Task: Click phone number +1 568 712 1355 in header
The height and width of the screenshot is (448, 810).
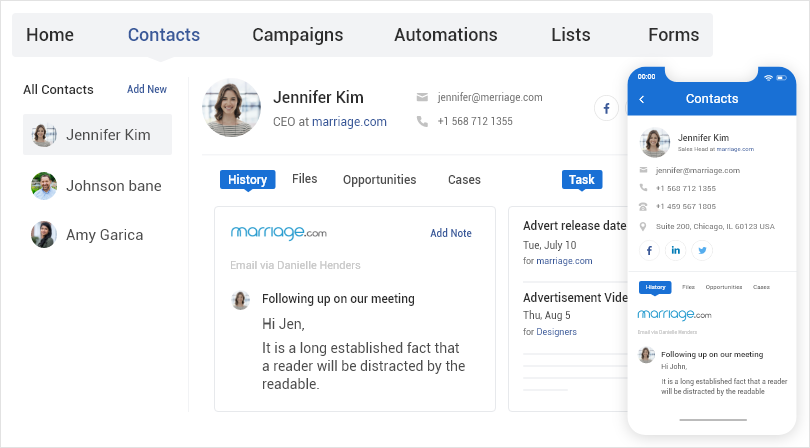Action: (x=475, y=121)
